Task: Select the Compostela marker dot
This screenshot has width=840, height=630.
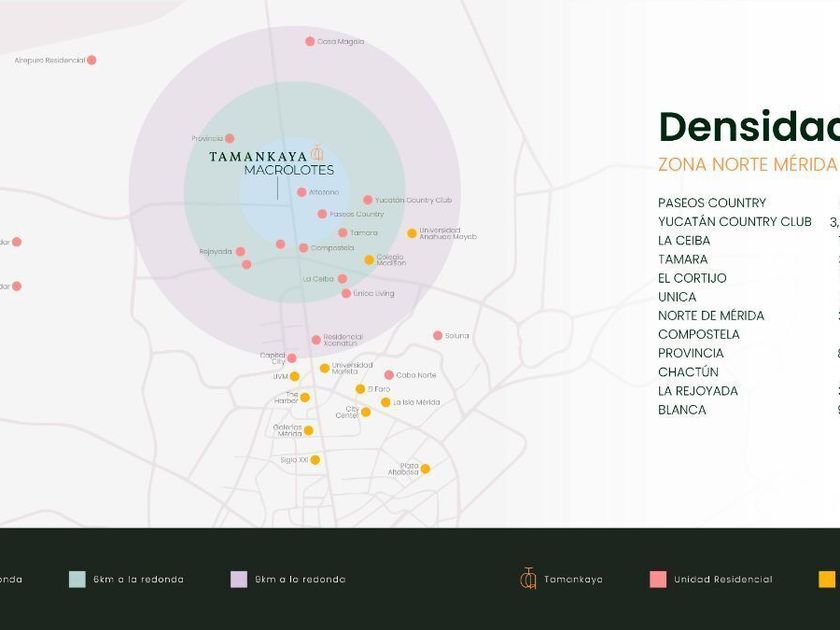Action: (304, 248)
